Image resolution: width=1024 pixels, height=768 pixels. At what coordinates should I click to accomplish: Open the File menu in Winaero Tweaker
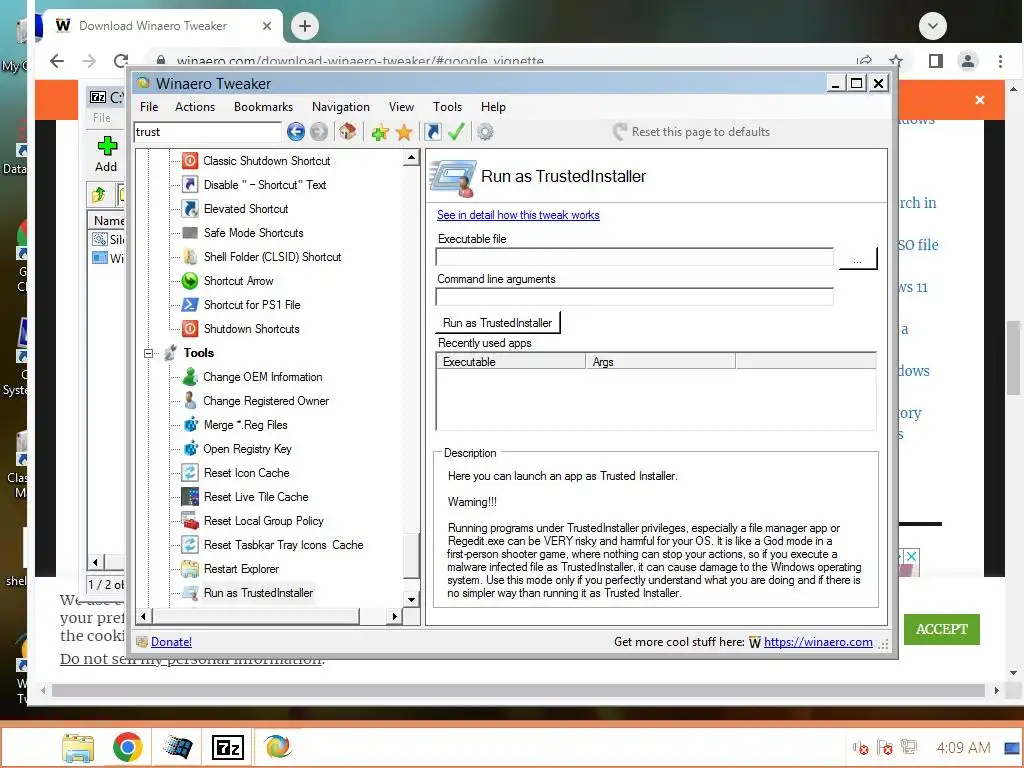click(149, 107)
